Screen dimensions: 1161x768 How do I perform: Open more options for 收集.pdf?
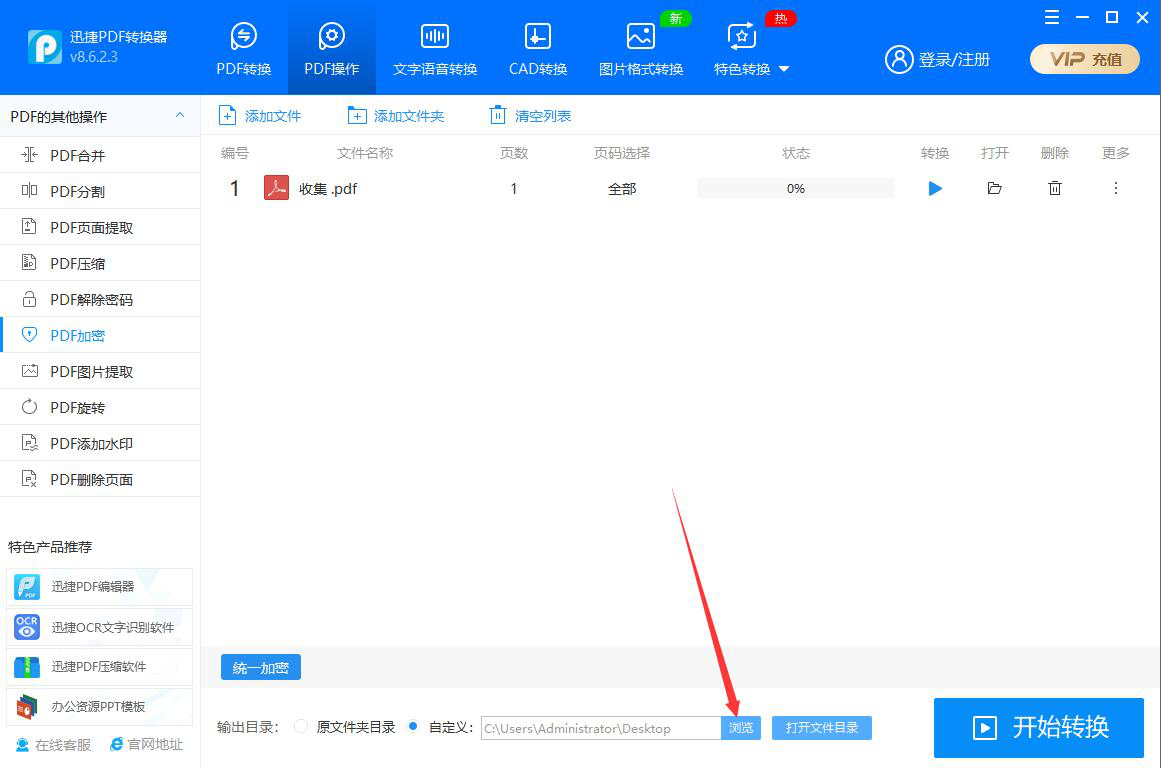(1116, 188)
